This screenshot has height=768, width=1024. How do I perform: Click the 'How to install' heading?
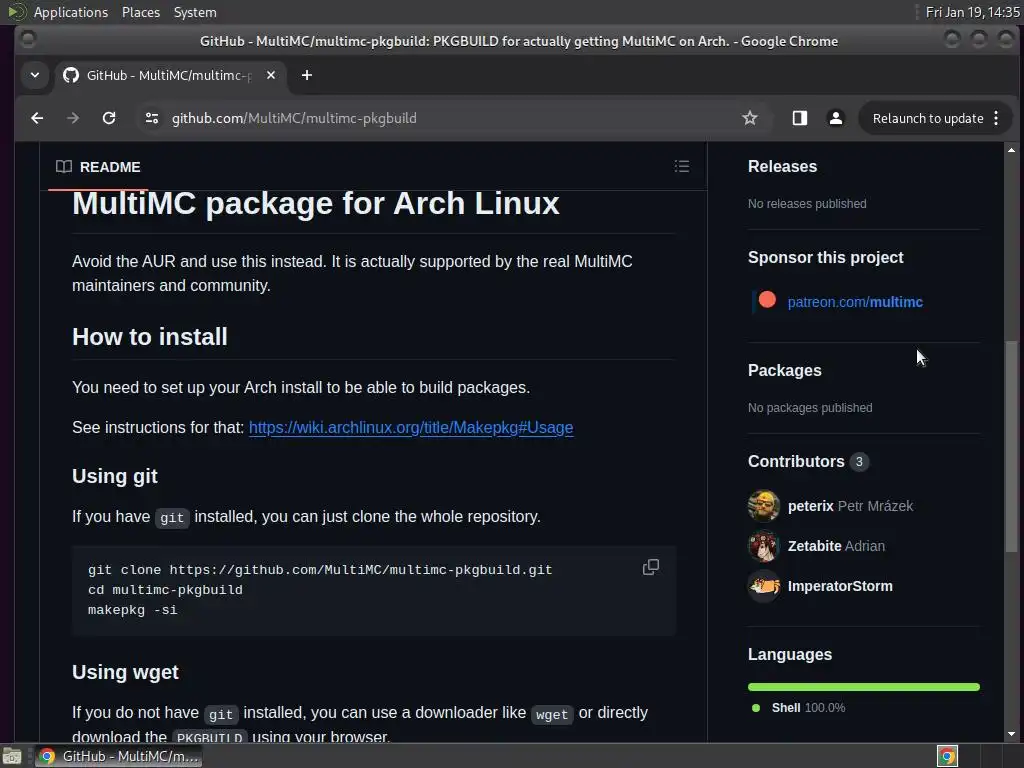150,337
